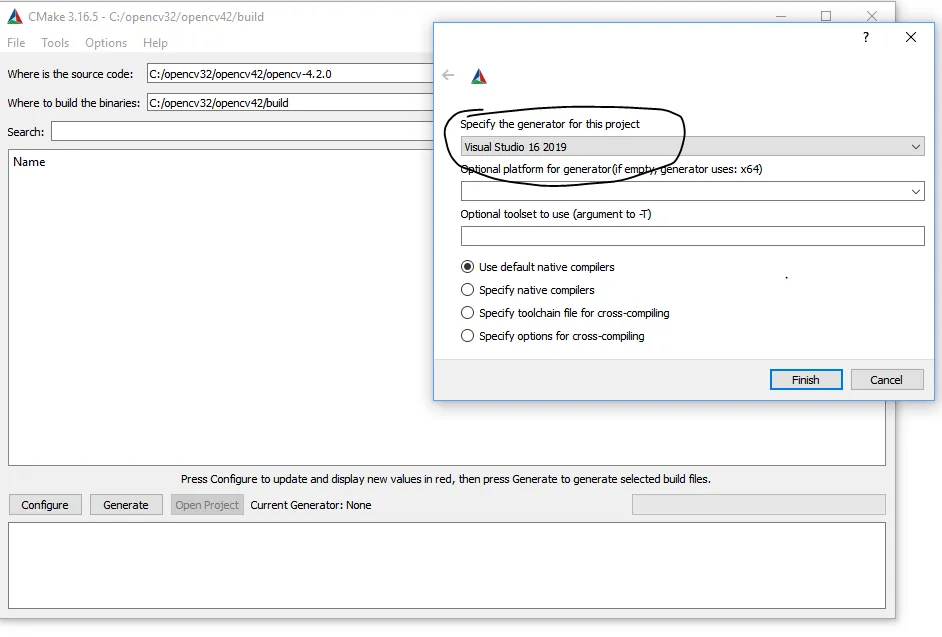Click the progress bar beside Current Generator
The height and width of the screenshot is (637, 942).
759,505
